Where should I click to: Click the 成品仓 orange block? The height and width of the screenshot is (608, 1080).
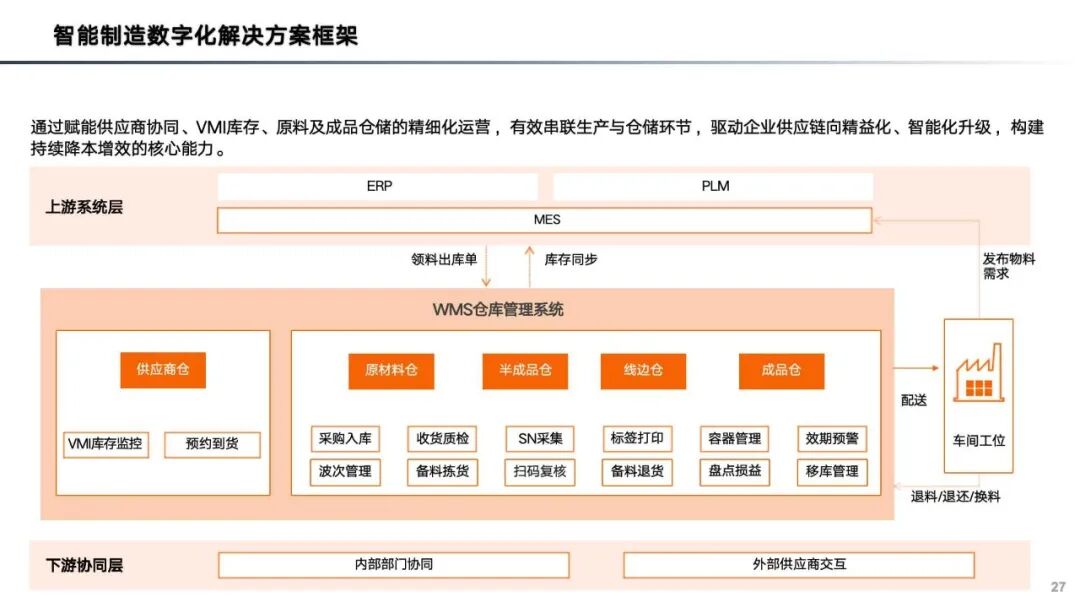coord(781,370)
